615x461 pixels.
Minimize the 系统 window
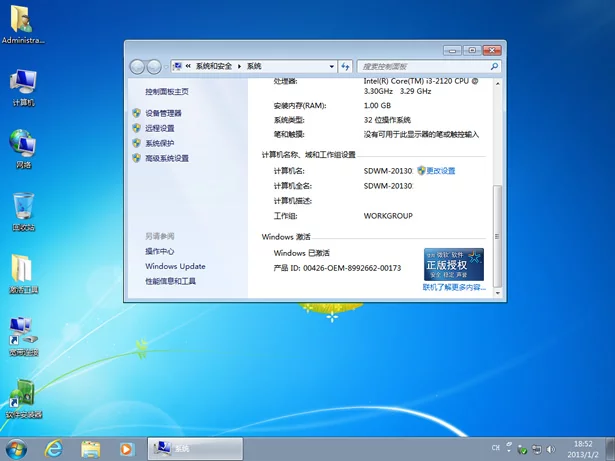pyautogui.click(x=452, y=50)
